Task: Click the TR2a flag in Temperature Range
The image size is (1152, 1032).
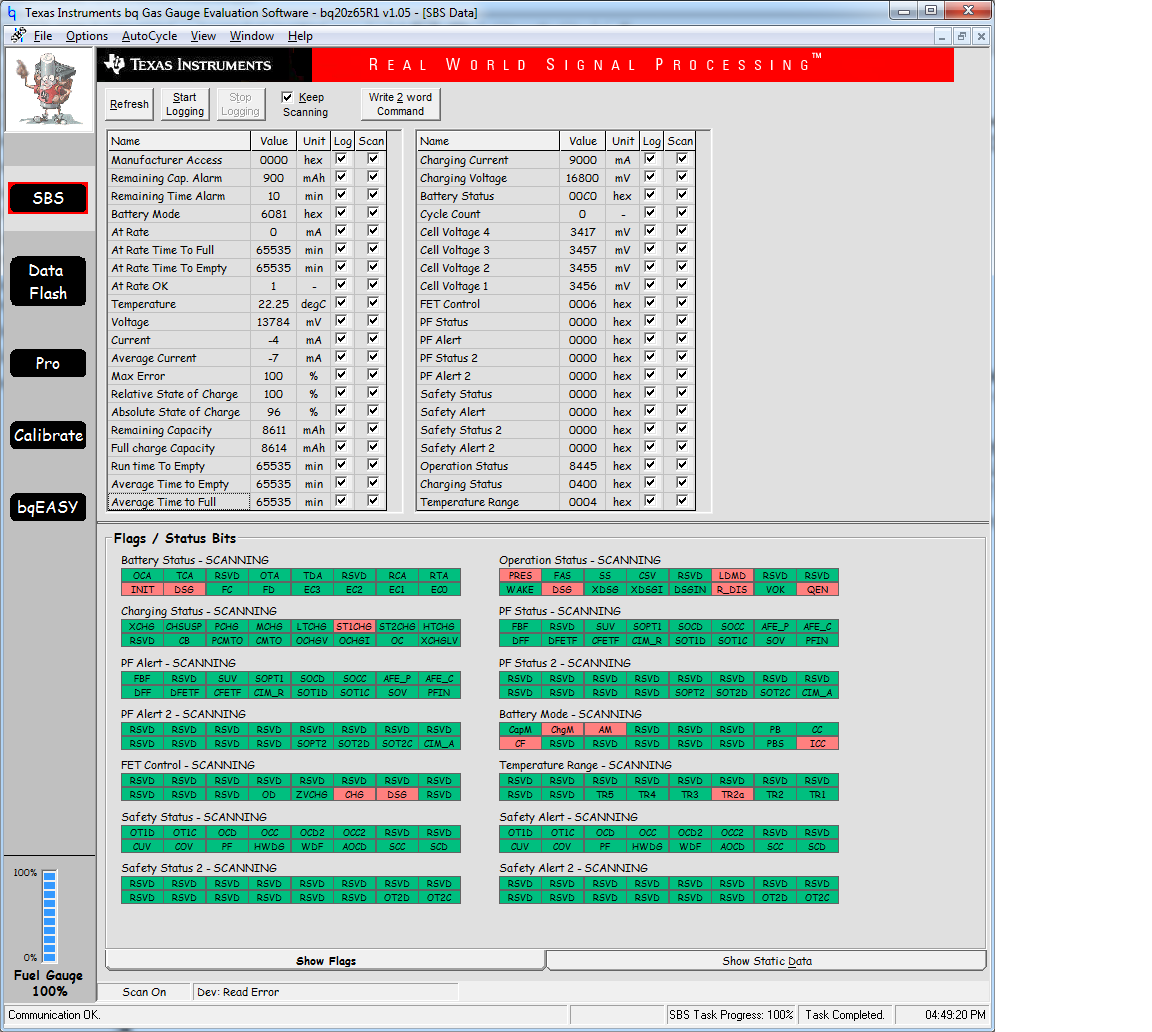Action: click(x=732, y=795)
